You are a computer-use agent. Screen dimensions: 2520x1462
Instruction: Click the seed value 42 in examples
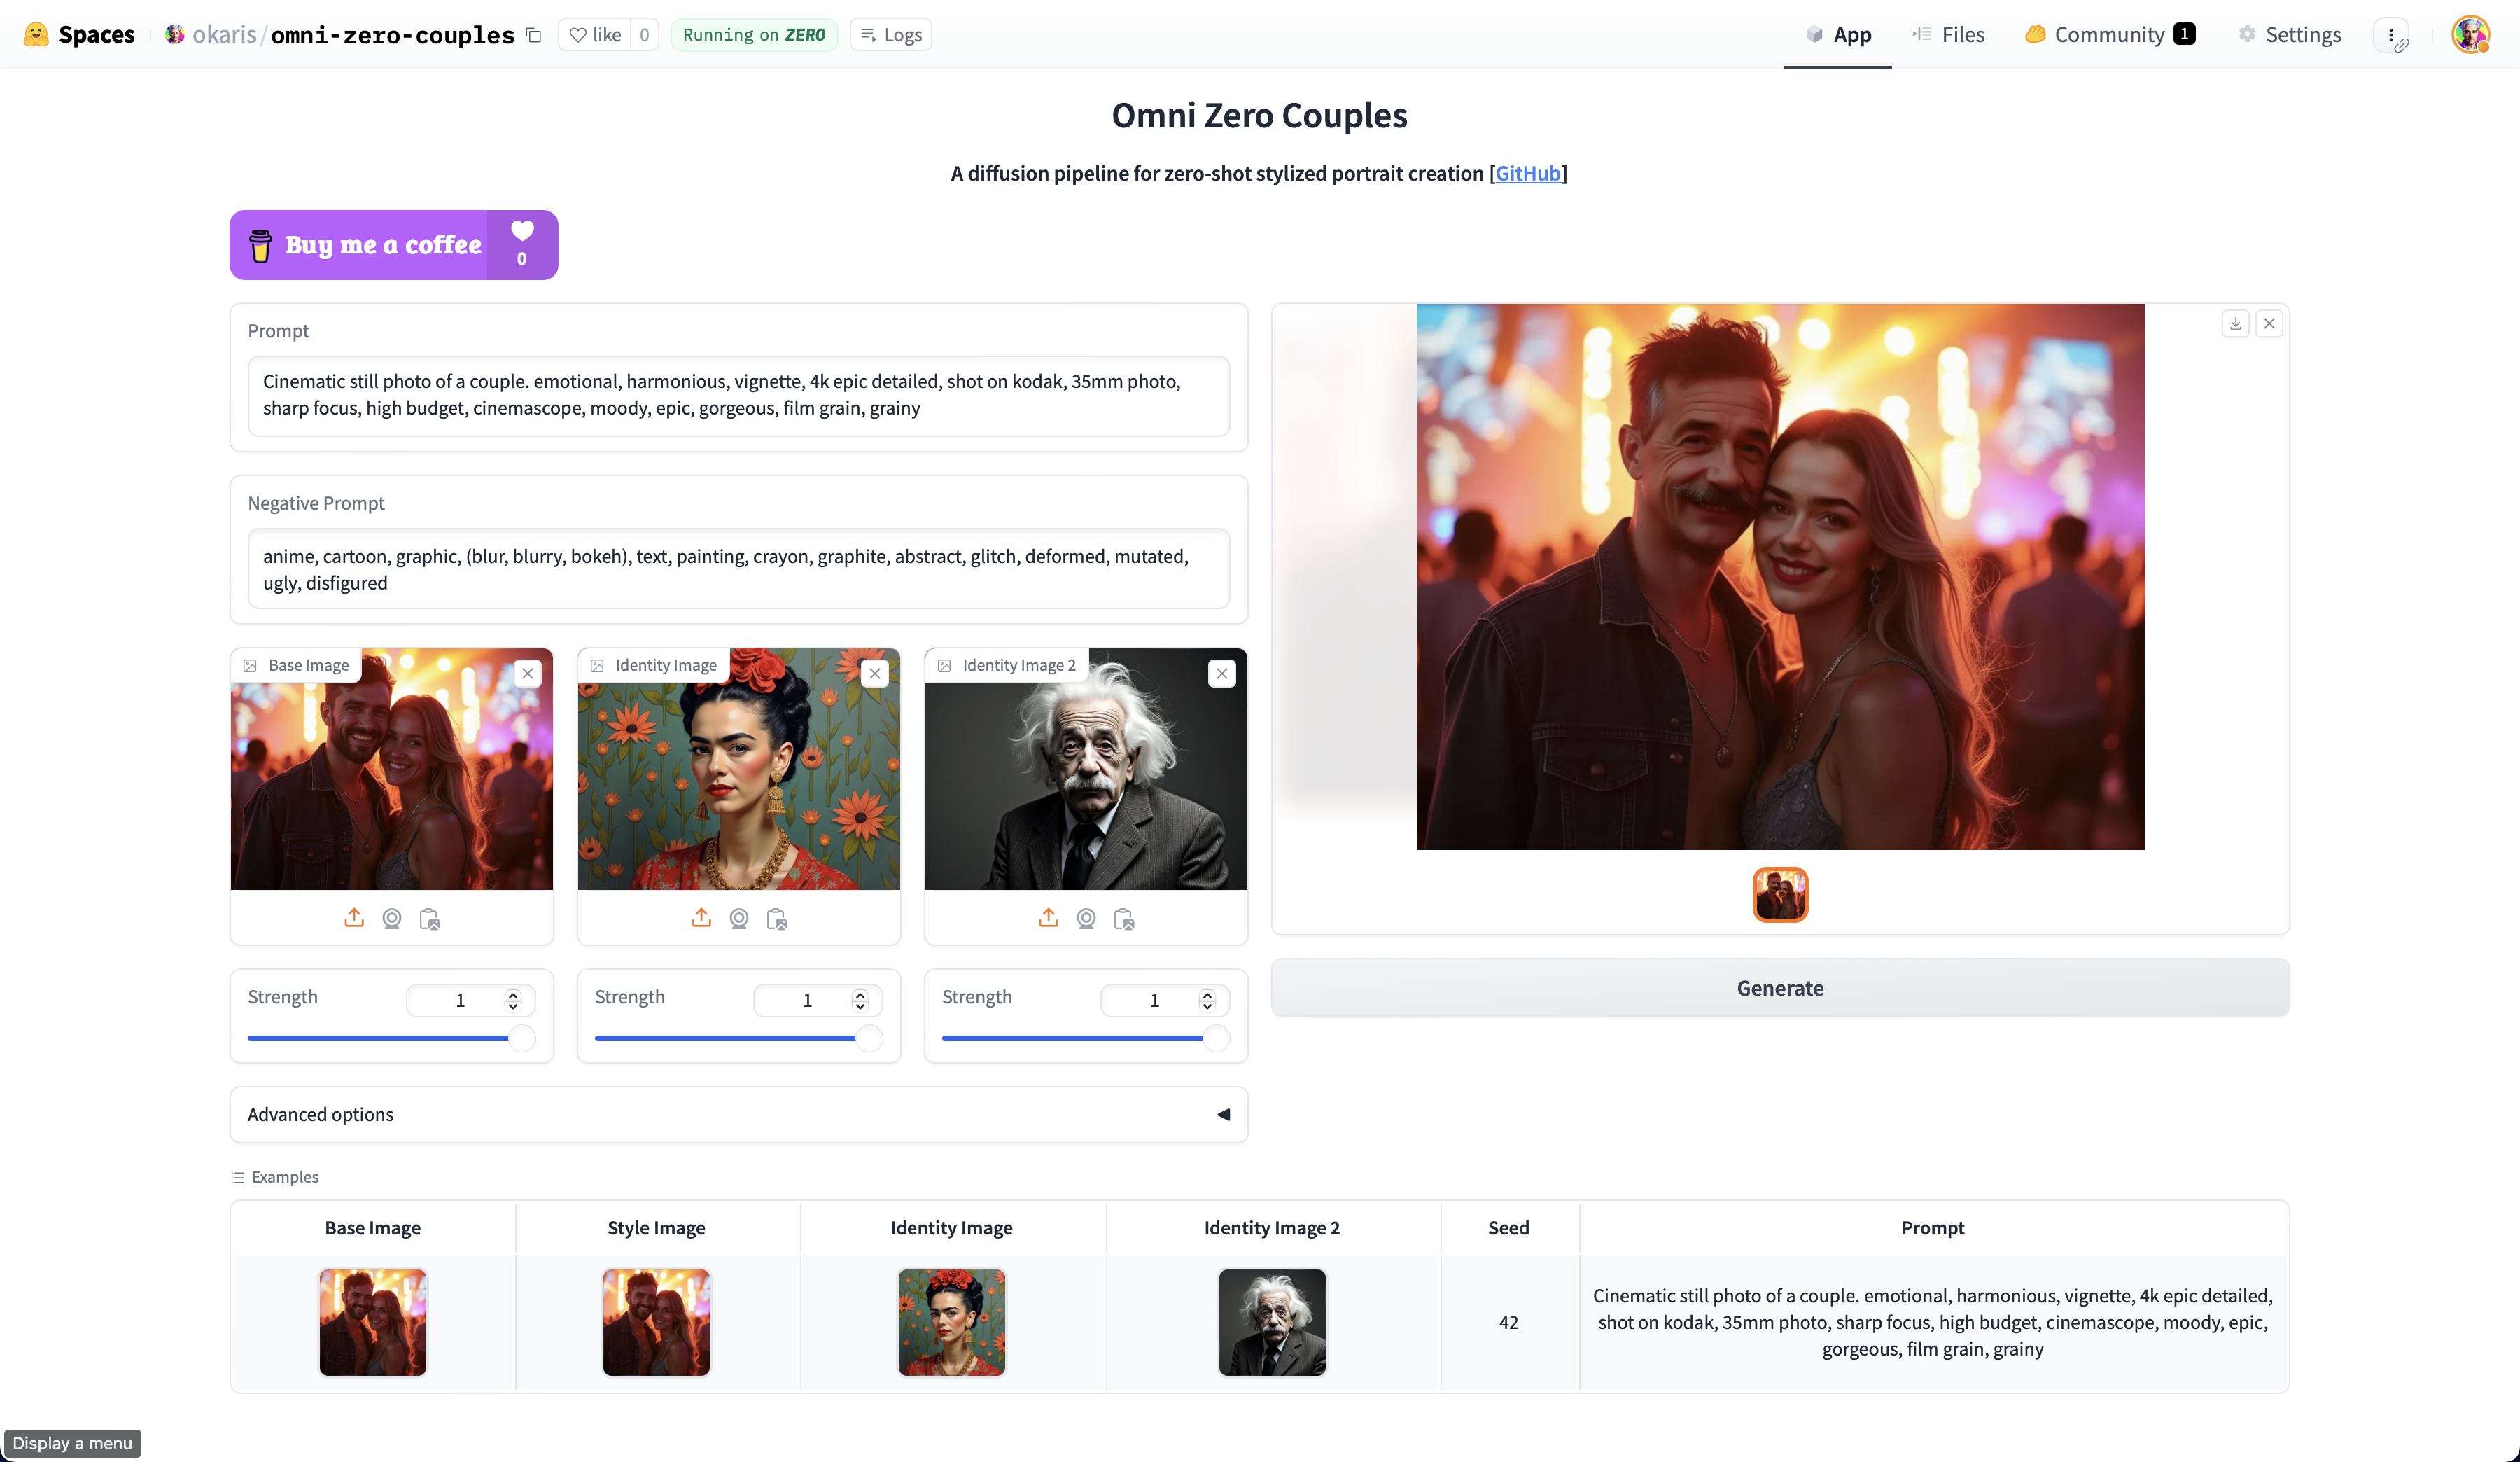1508,1322
